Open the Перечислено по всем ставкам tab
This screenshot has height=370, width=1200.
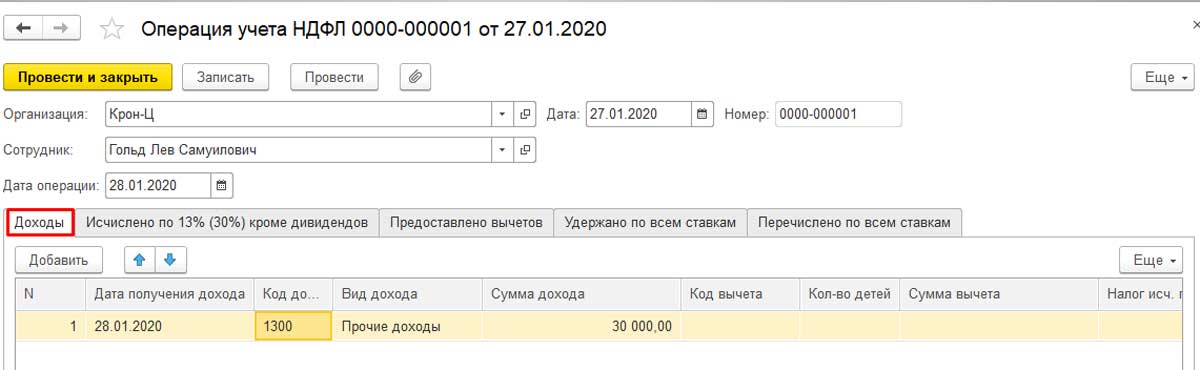coord(855,222)
